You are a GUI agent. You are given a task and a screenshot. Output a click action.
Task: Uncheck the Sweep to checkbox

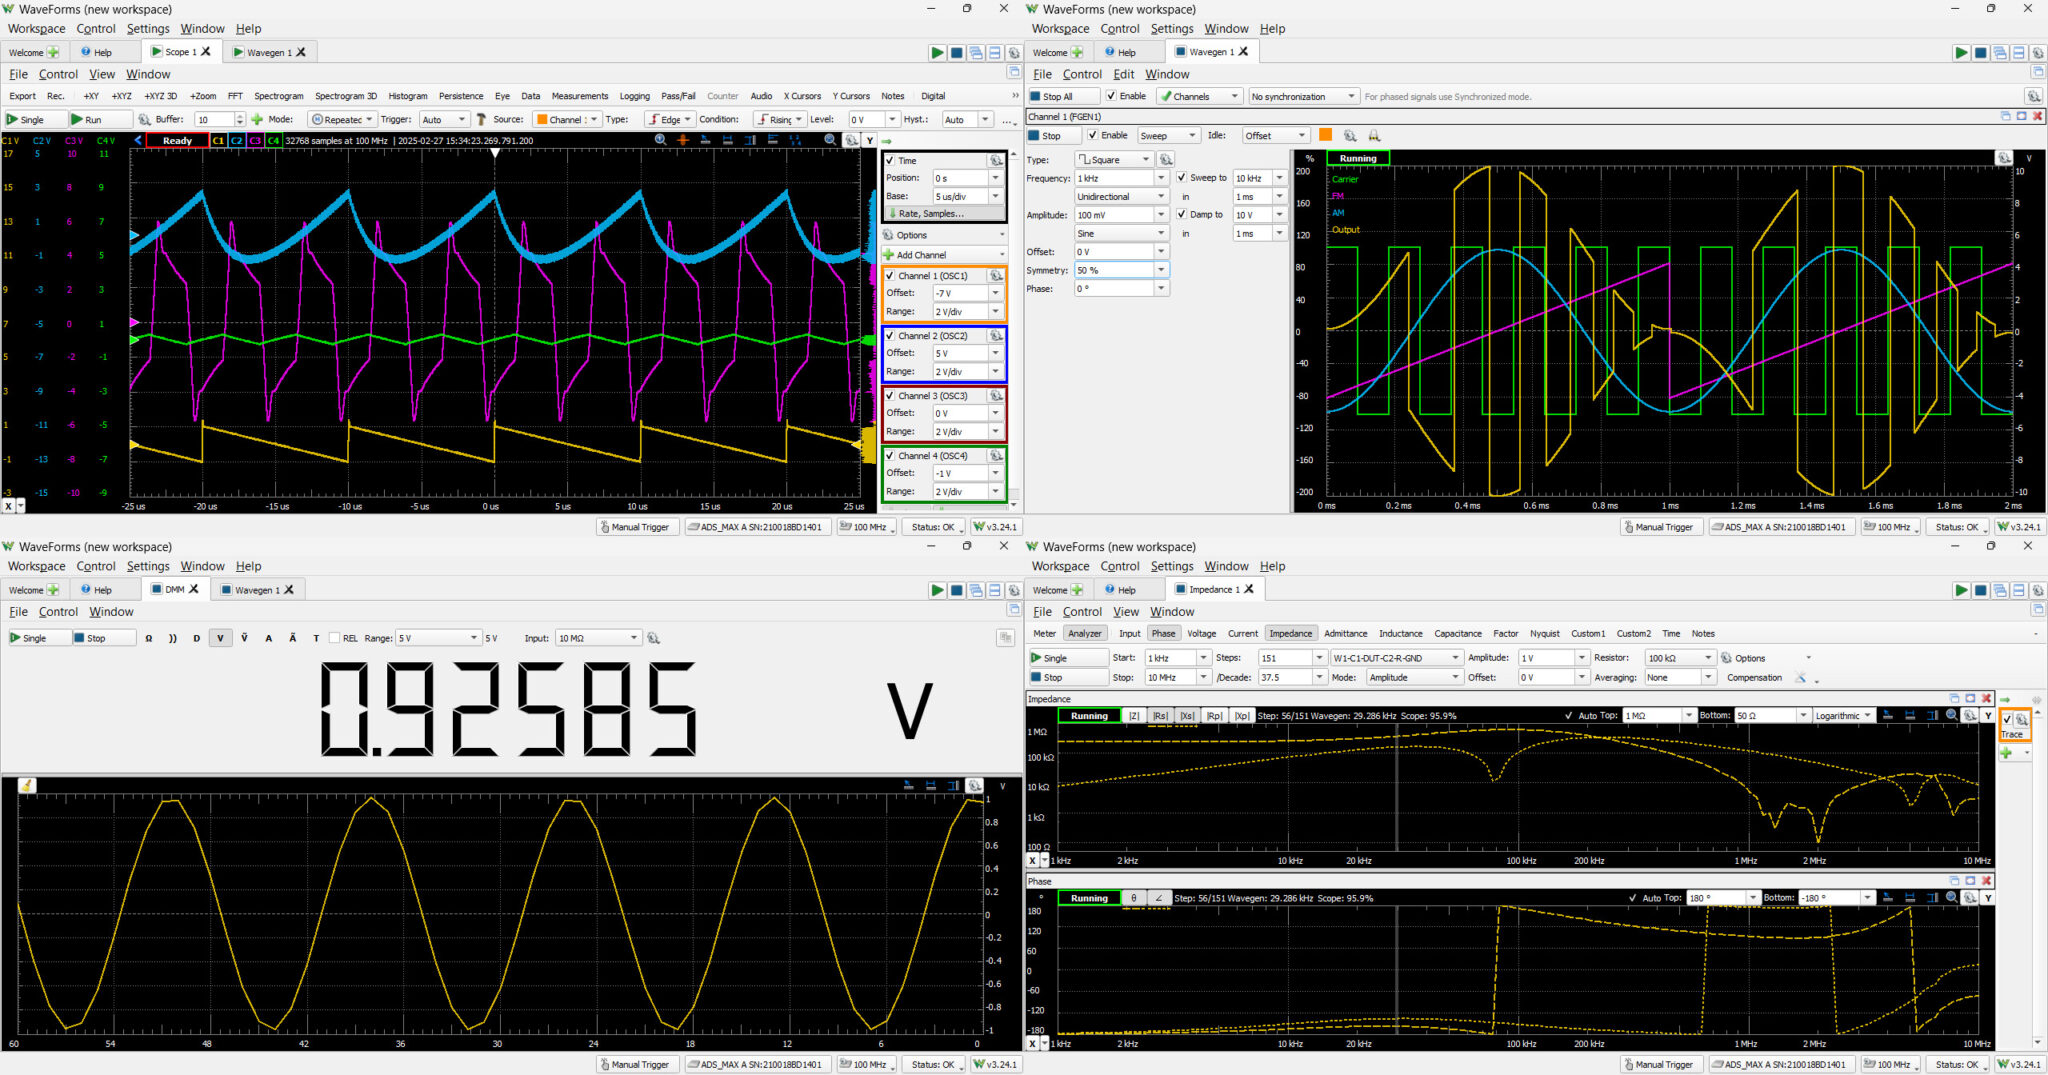1181,178
